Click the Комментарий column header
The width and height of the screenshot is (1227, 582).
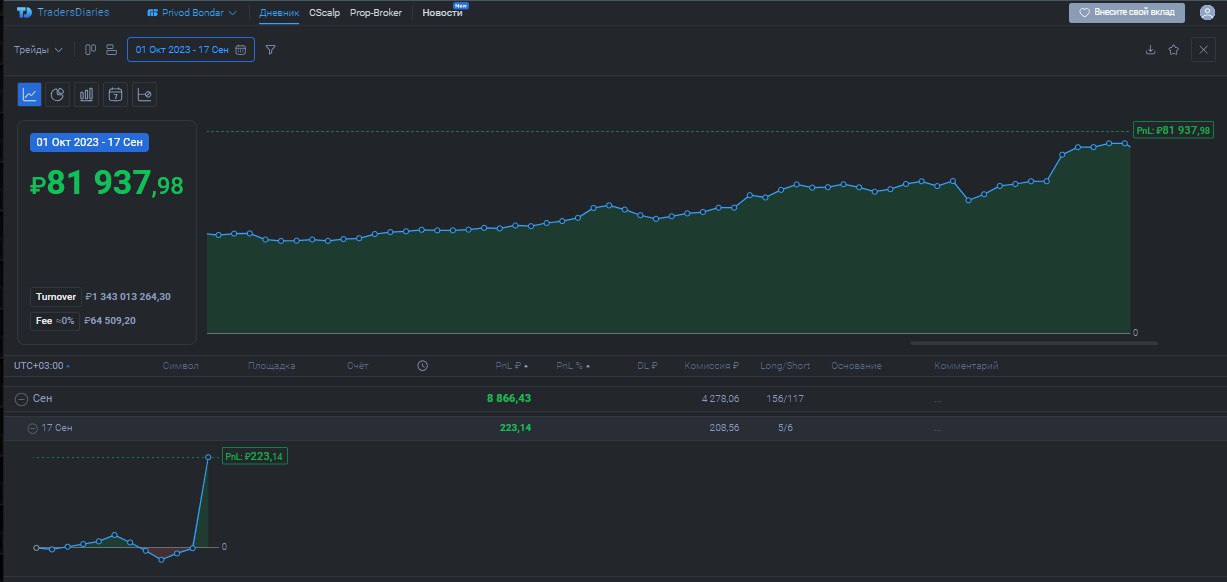coord(966,366)
